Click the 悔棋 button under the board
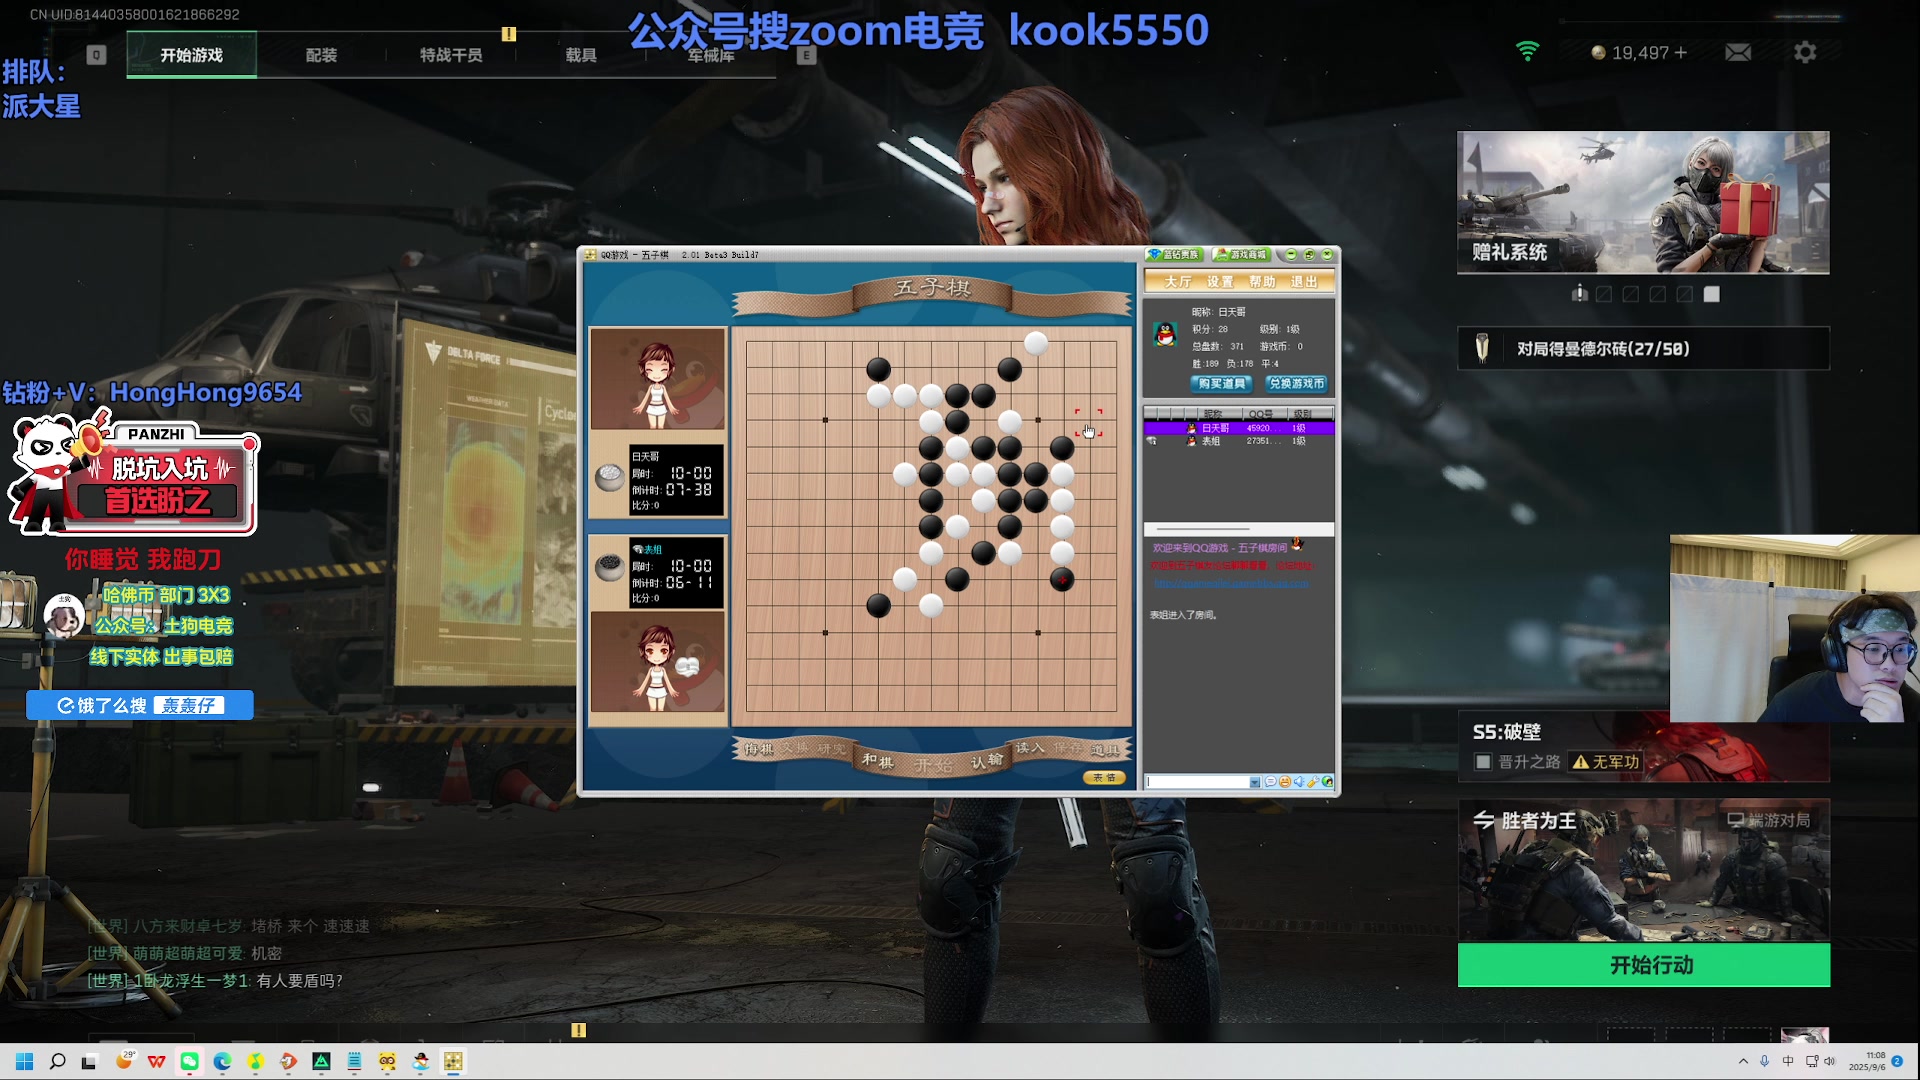Viewport: 1920px width, 1080px height. coord(759,748)
